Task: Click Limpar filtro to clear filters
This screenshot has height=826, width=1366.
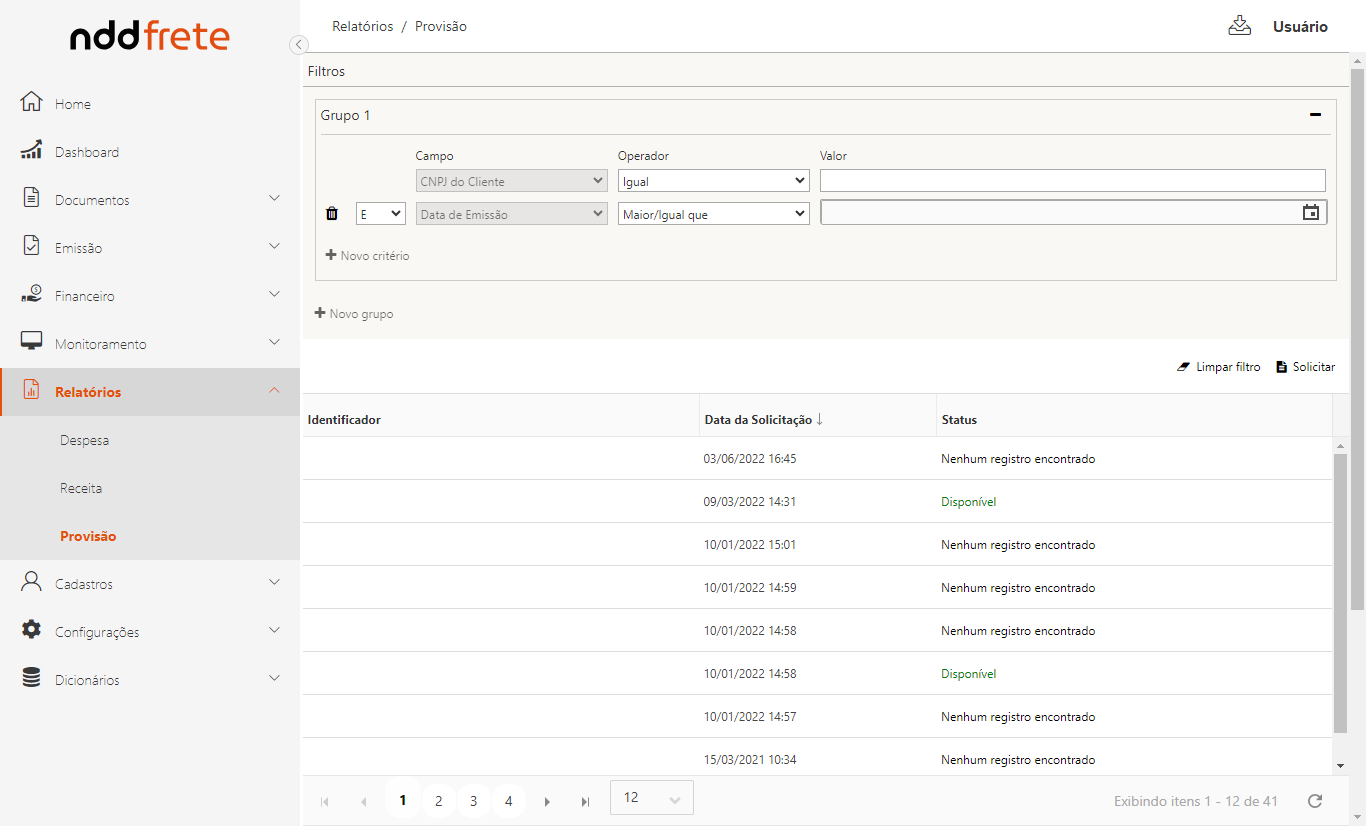Action: tap(1219, 367)
